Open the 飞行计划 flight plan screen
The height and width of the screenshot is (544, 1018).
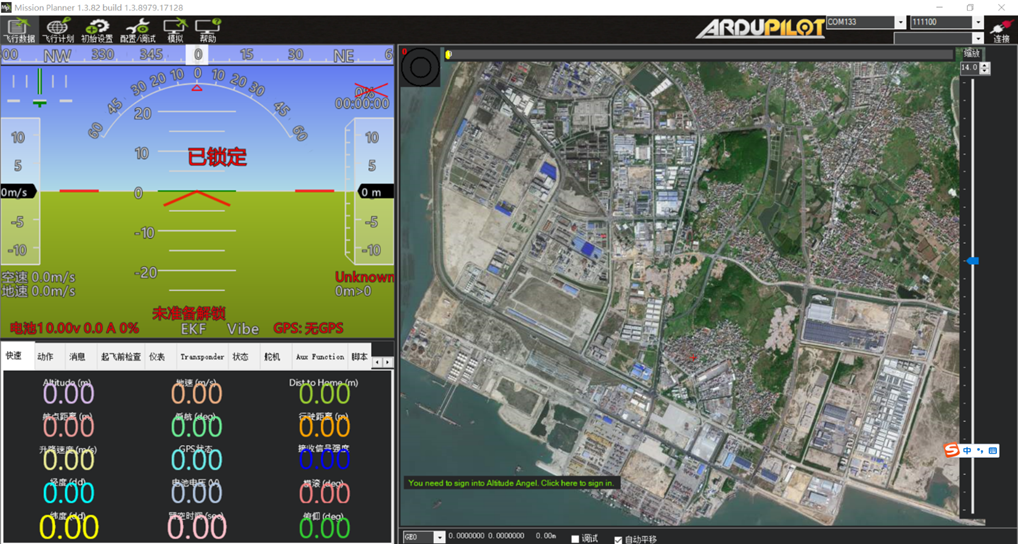pyautogui.click(x=58, y=30)
